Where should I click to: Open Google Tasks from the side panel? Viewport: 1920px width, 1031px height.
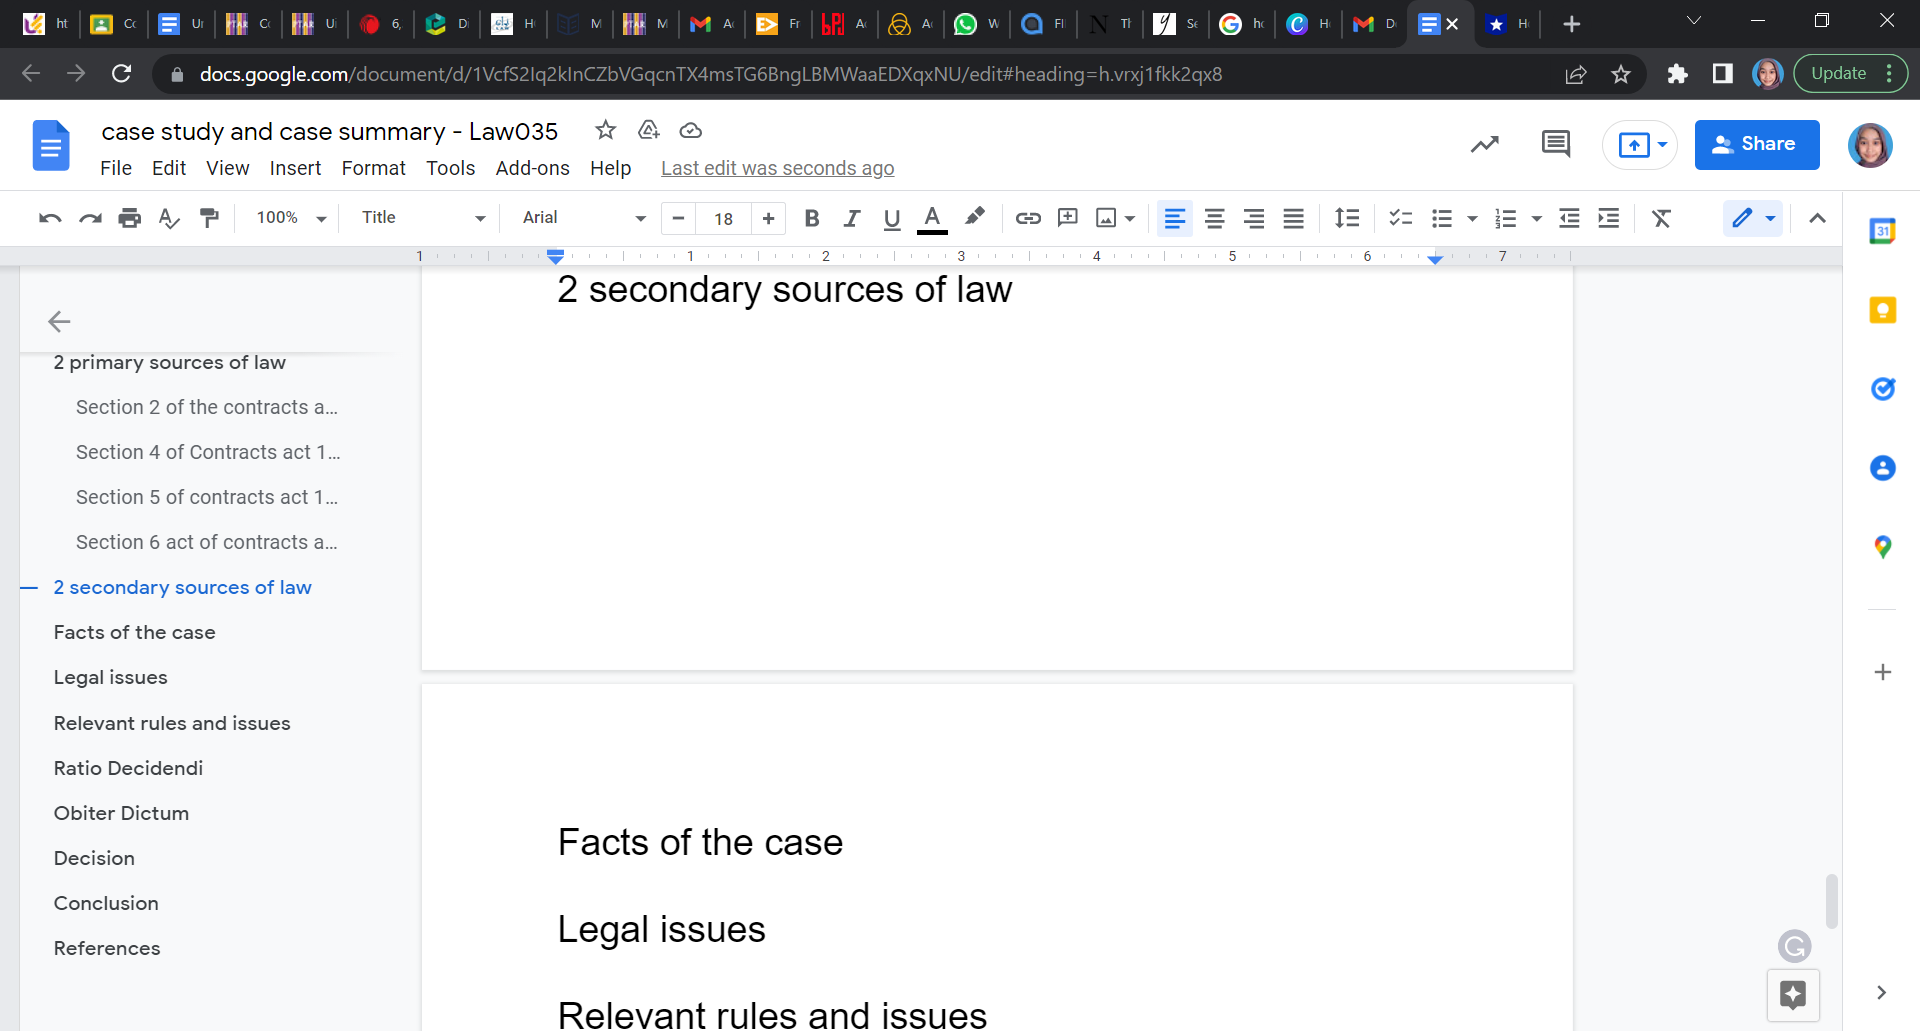(1884, 389)
